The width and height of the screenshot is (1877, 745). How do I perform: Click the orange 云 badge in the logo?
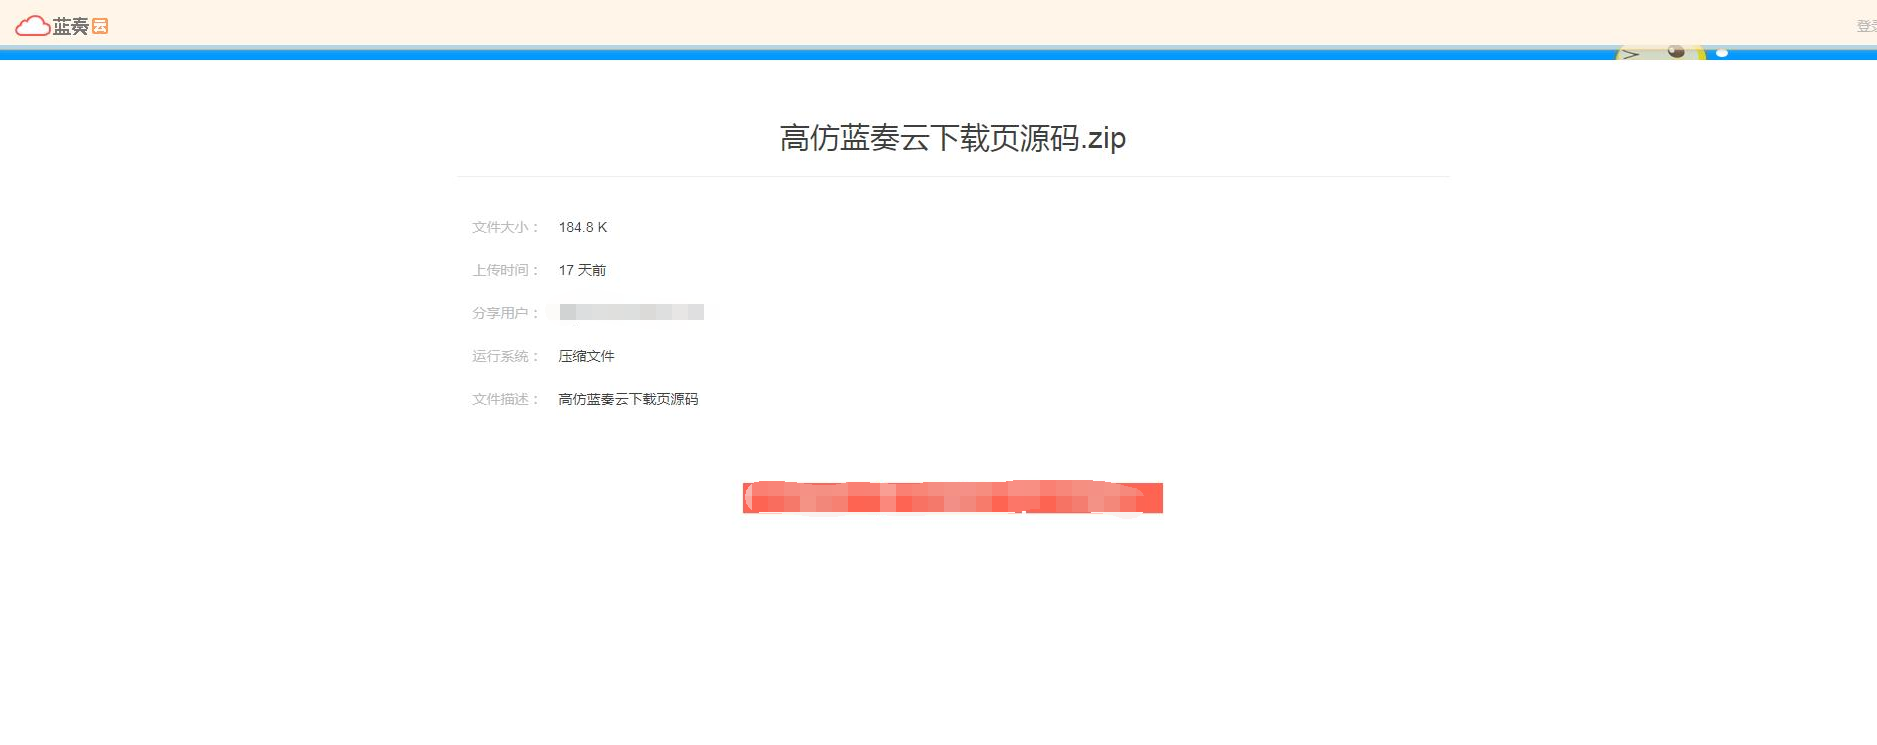100,26
